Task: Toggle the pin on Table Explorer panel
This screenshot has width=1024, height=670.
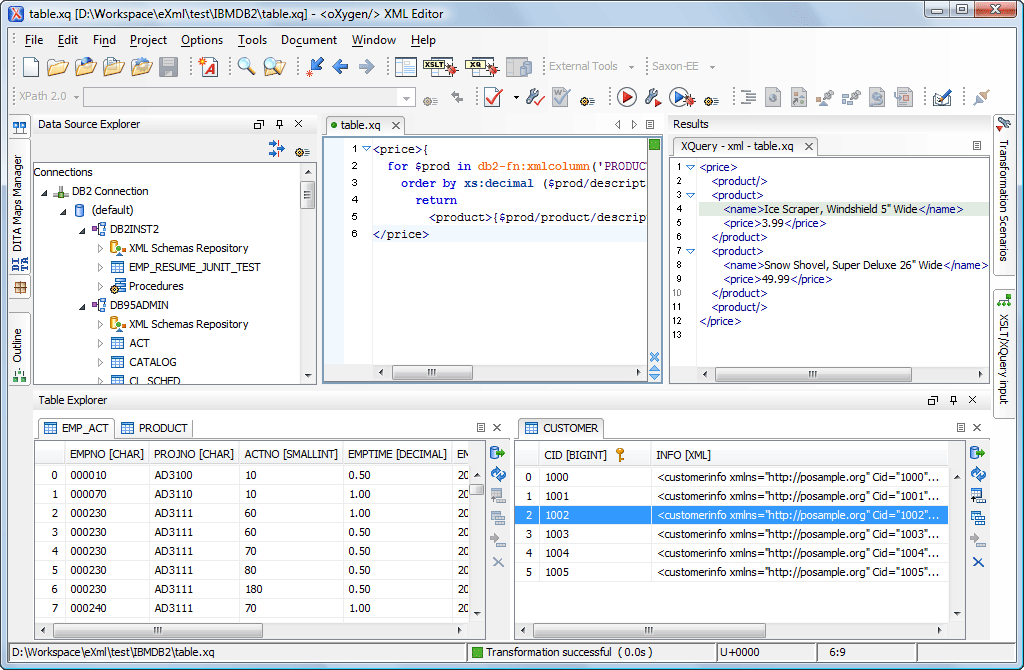Action: pos(952,400)
